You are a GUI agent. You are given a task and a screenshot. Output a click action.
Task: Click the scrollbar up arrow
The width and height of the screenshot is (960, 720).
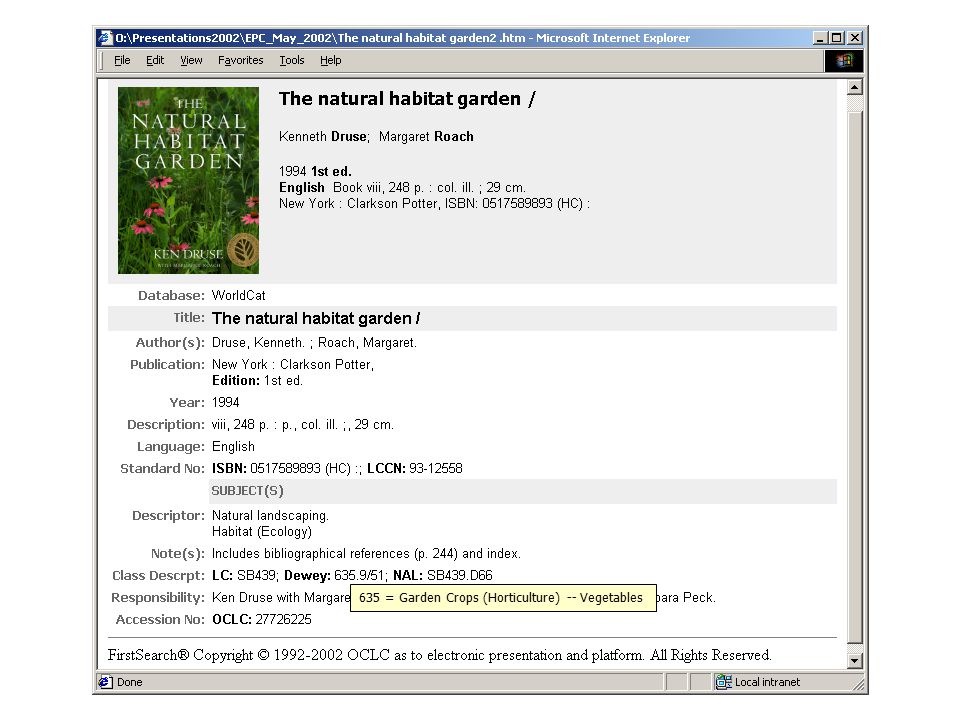855,87
